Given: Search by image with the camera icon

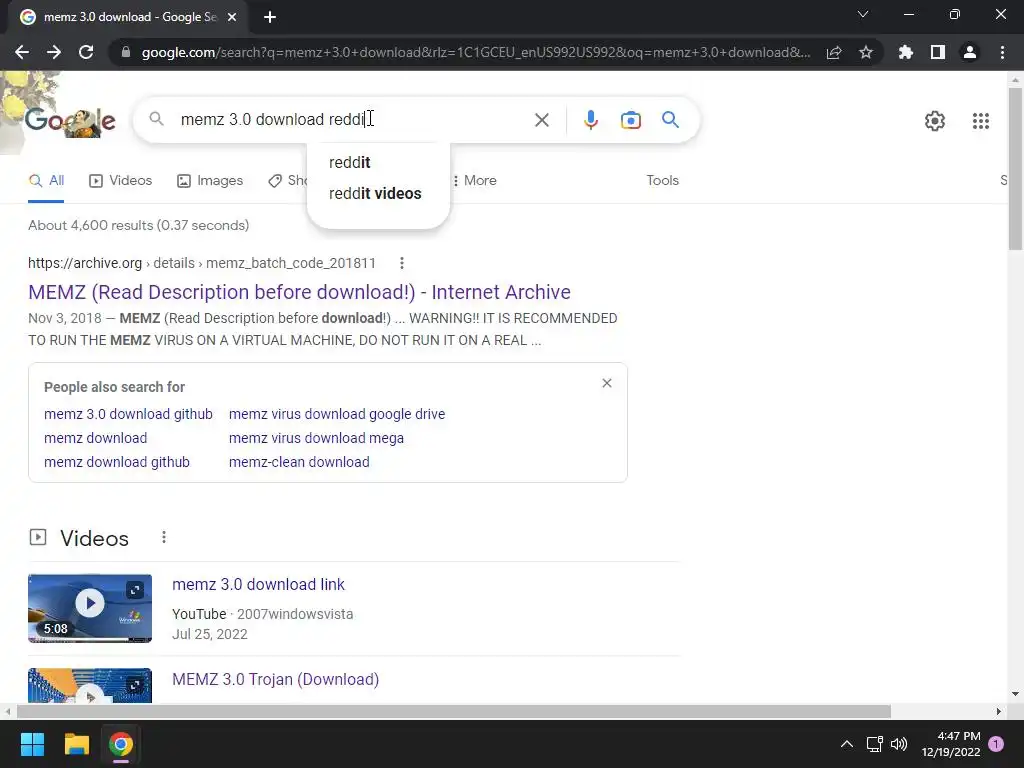Looking at the screenshot, I should coord(630,120).
